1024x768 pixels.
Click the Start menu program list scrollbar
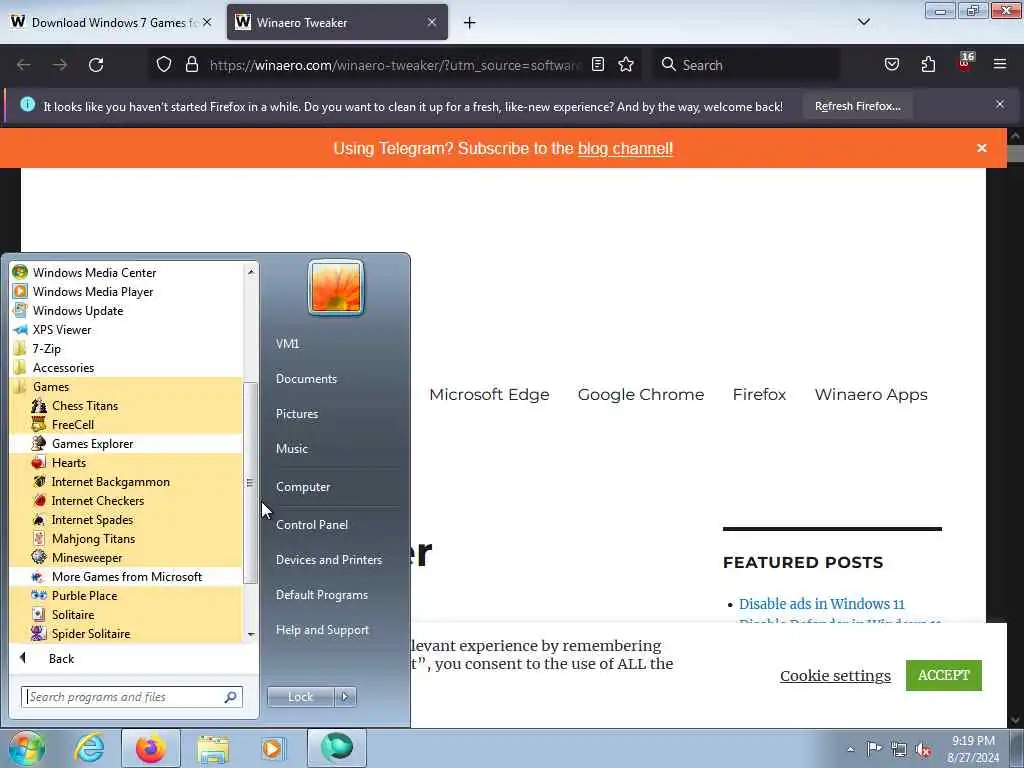[249, 483]
